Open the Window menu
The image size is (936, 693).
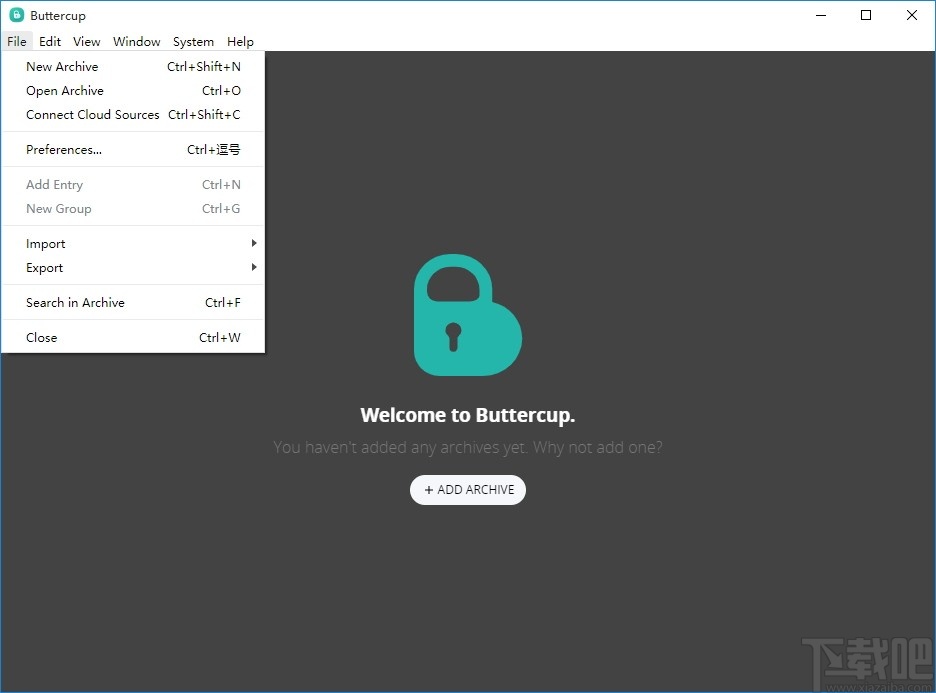coord(137,41)
